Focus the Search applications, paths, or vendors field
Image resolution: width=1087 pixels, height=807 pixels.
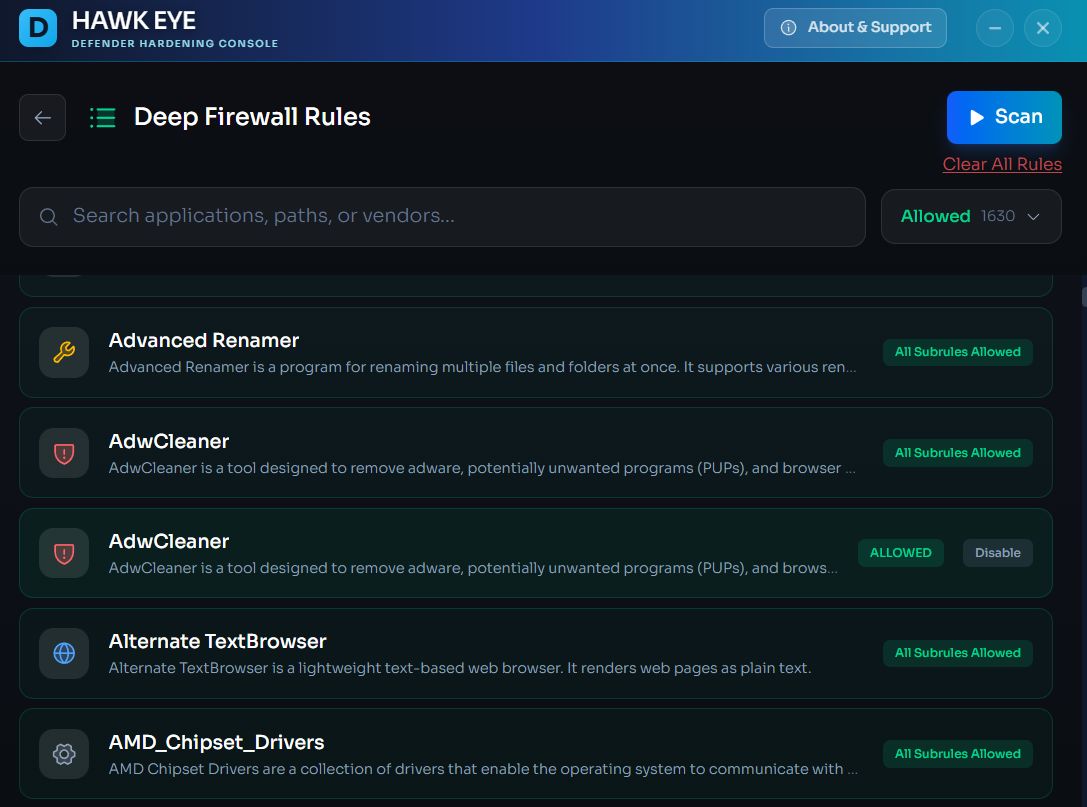click(x=442, y=216)
